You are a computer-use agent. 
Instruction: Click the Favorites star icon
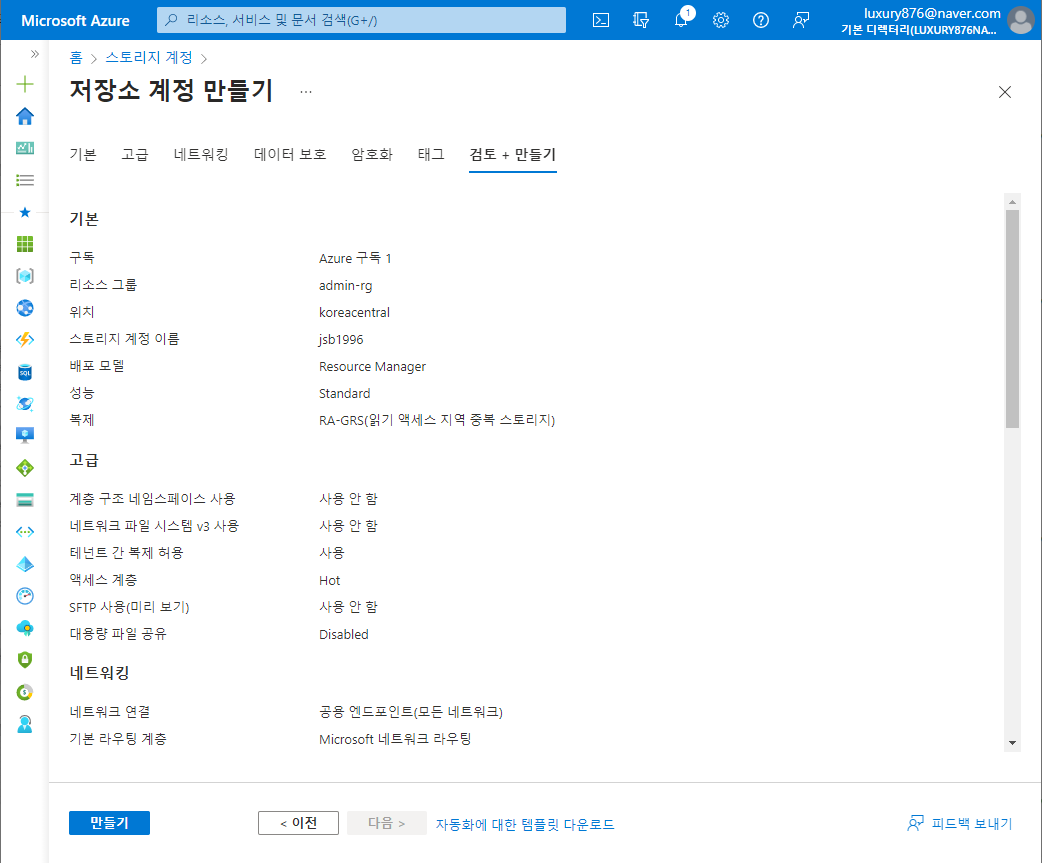(25, 212)
